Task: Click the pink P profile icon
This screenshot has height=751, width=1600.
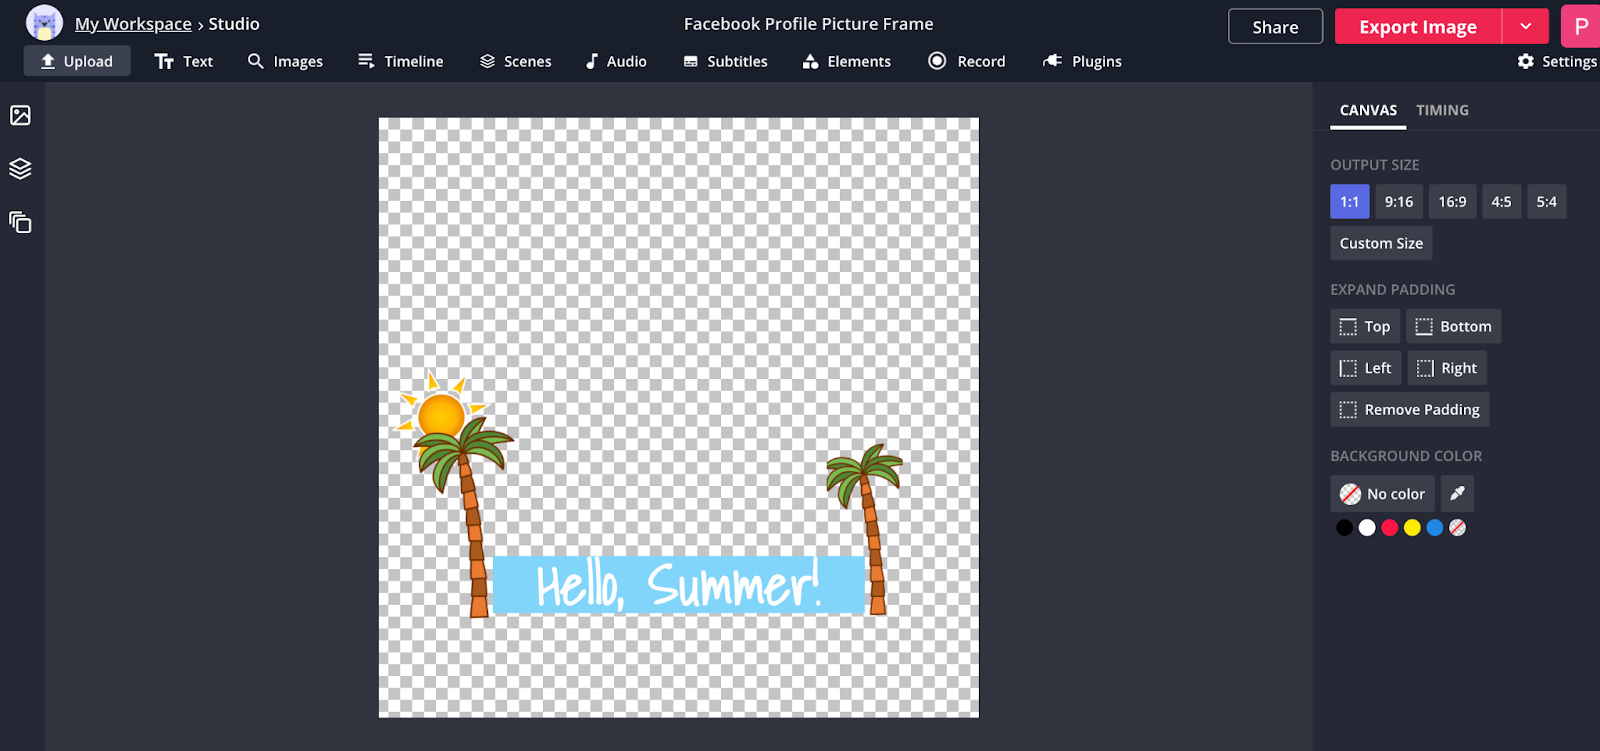Action: [x=1581, y=26]
